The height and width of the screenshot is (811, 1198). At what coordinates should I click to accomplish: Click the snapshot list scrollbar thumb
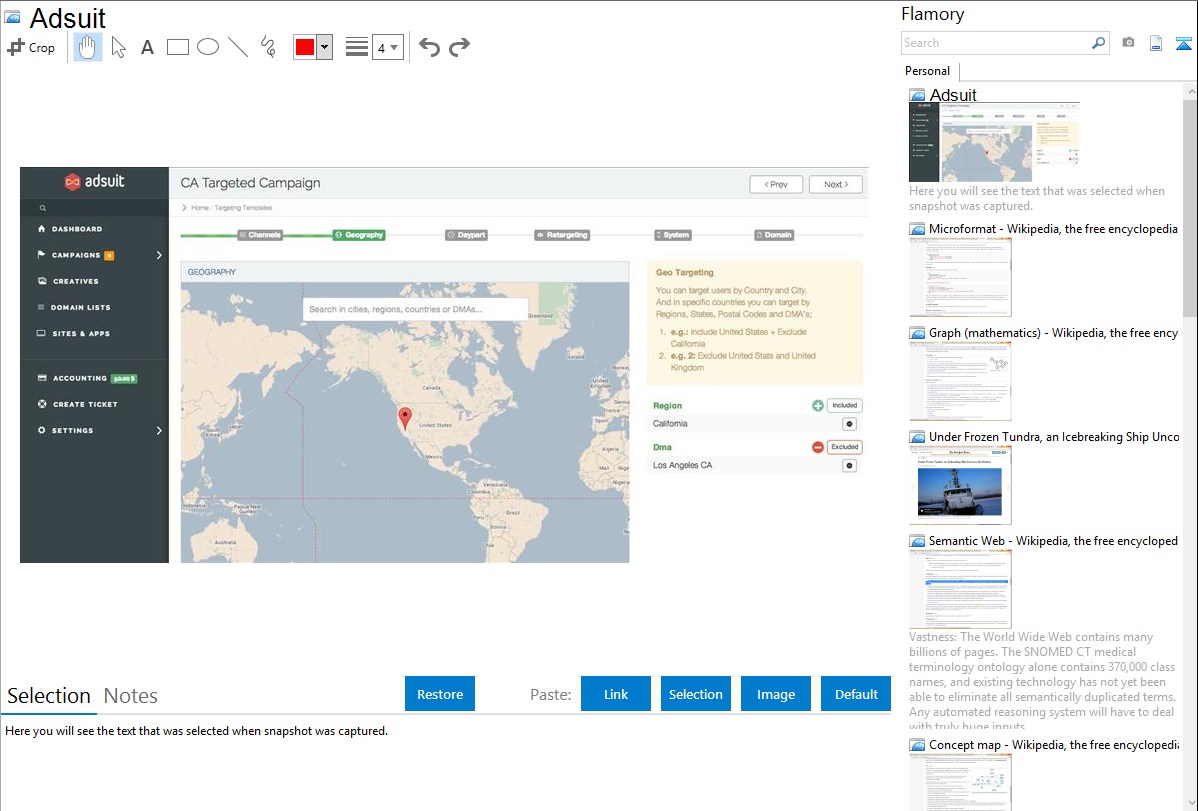[1190, 206]
